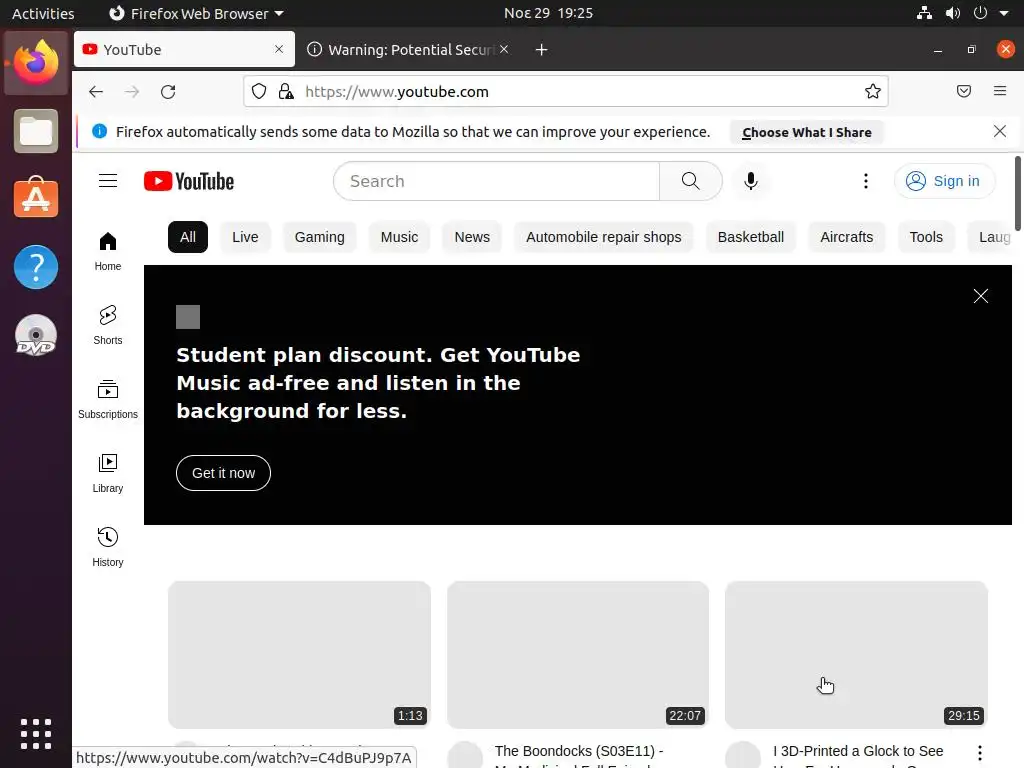Screen dimensions: 1024x768
Task: Select the Music filter chip
Action: (399, 237)
